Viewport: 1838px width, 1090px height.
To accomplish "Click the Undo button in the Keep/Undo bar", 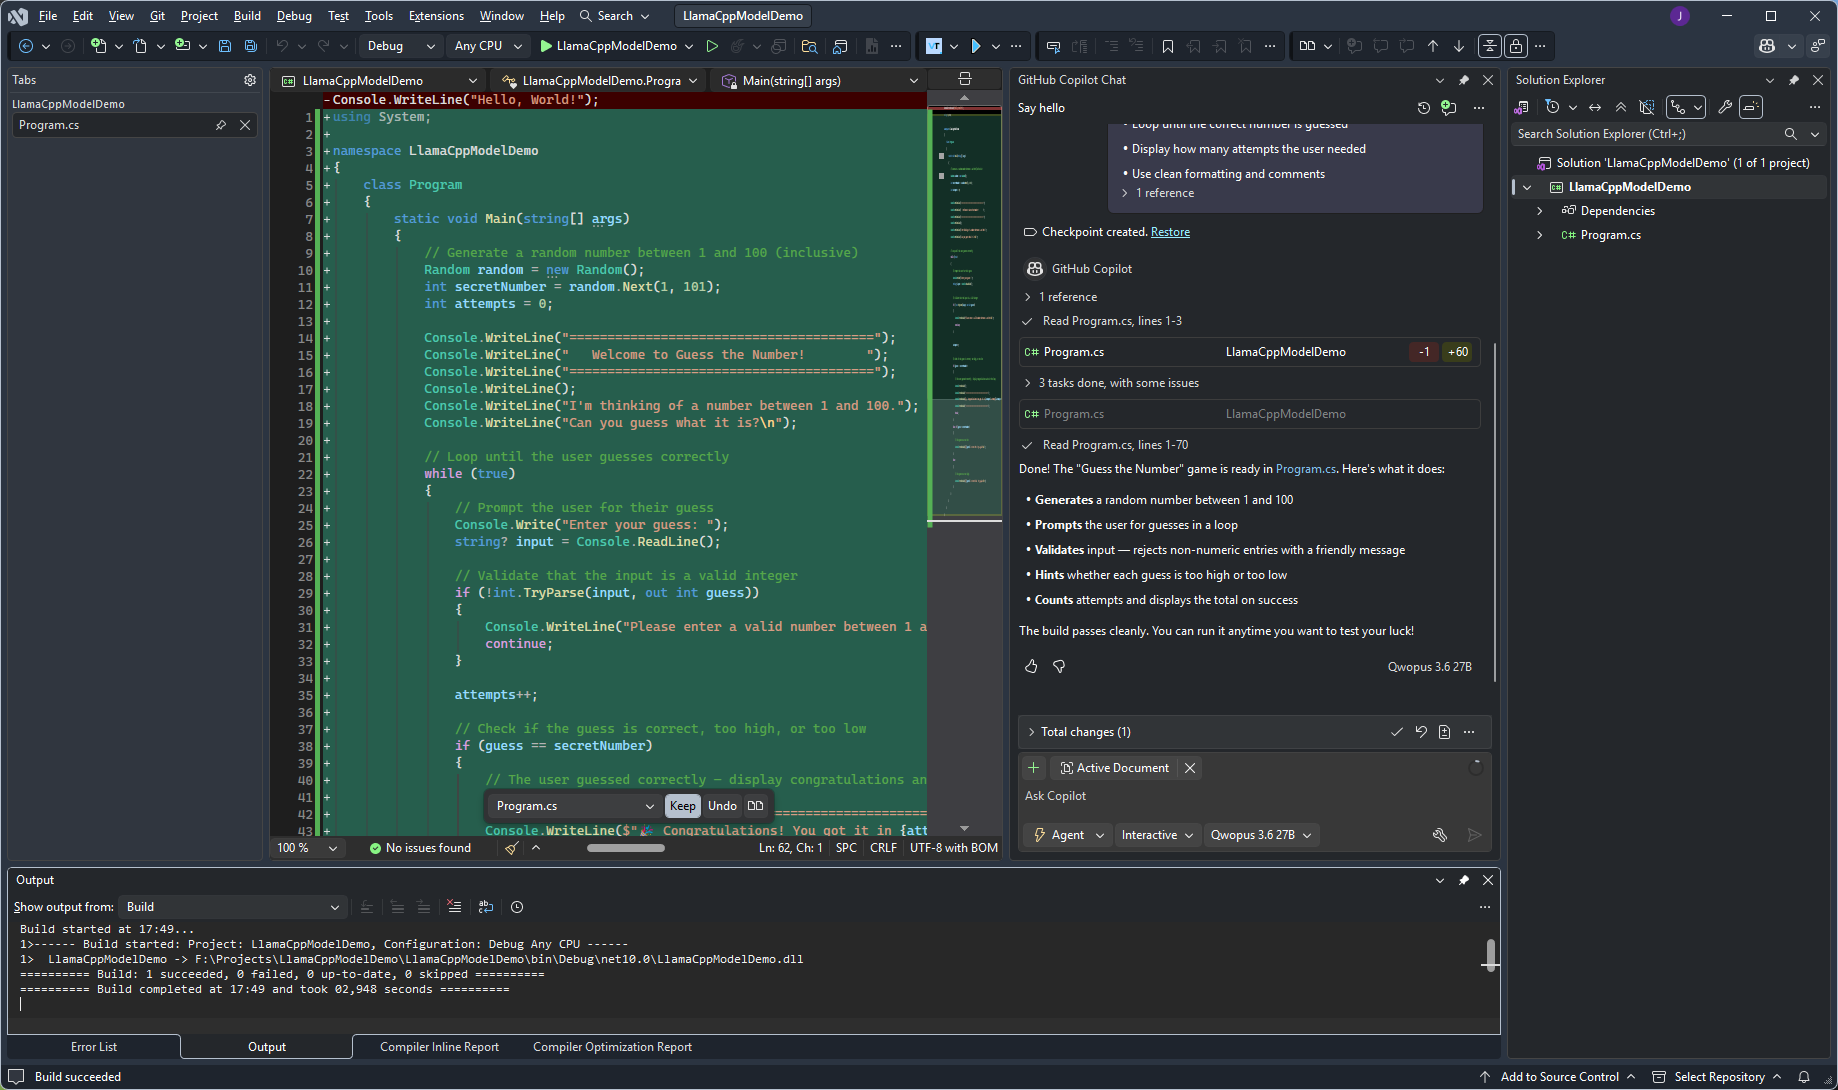I will coord(722,806).
